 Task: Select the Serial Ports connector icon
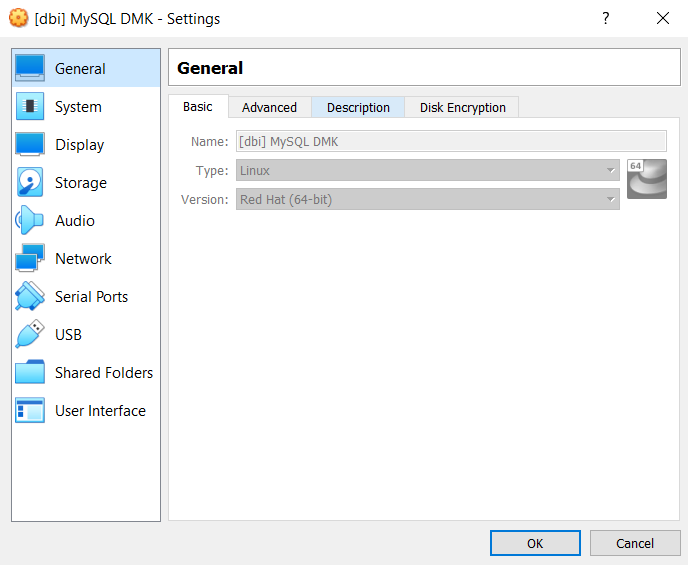[x=30, y=296]
